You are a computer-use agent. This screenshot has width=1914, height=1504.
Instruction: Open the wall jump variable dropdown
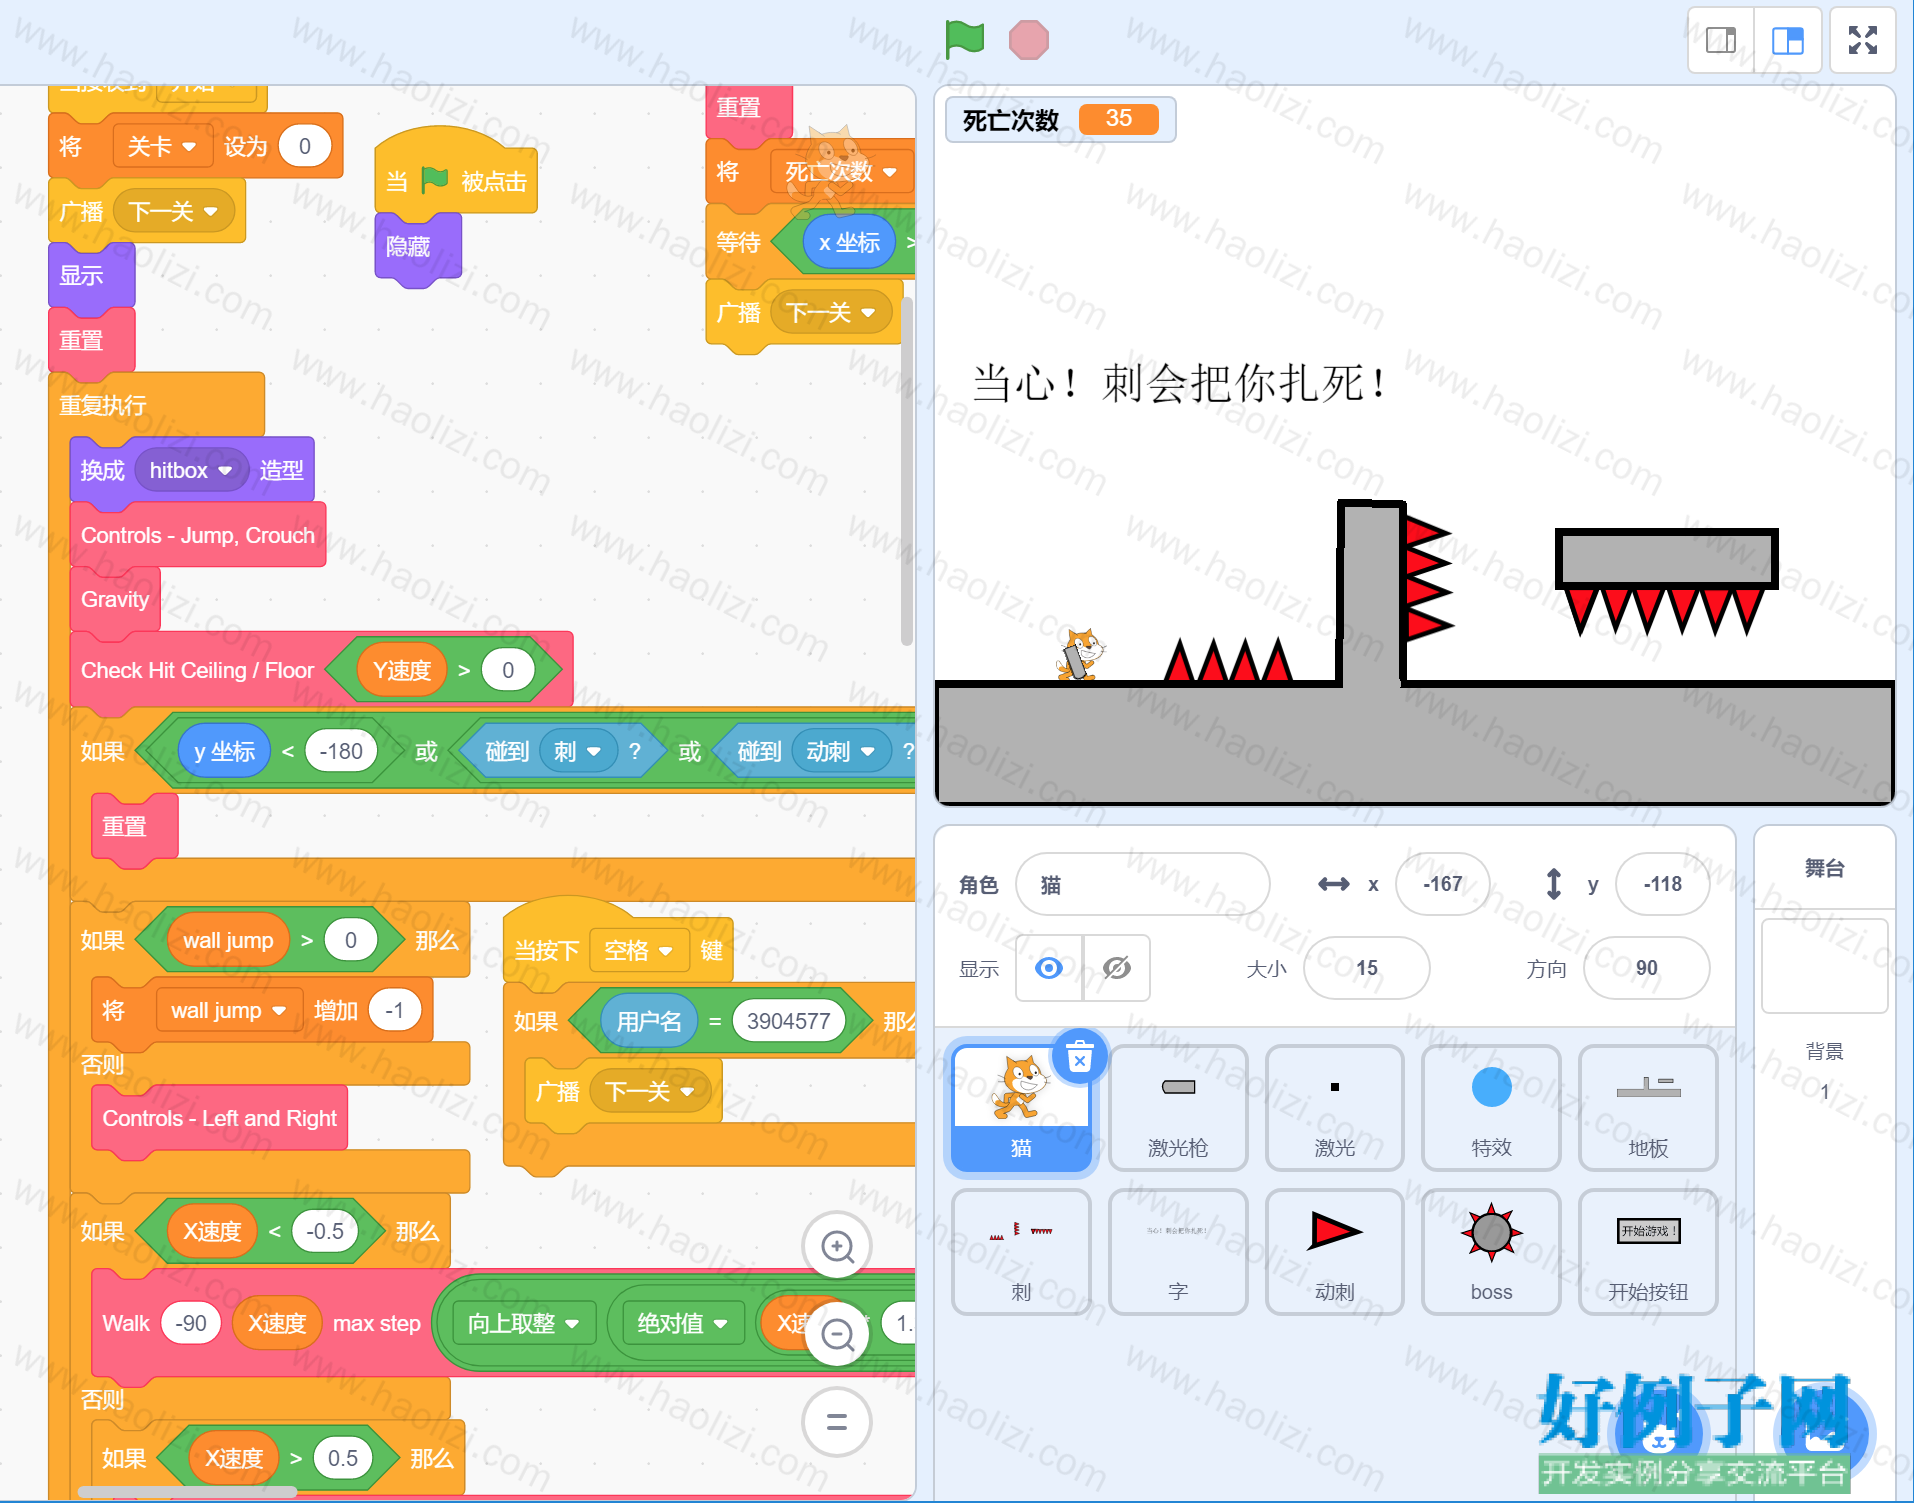coord(228,1010)
